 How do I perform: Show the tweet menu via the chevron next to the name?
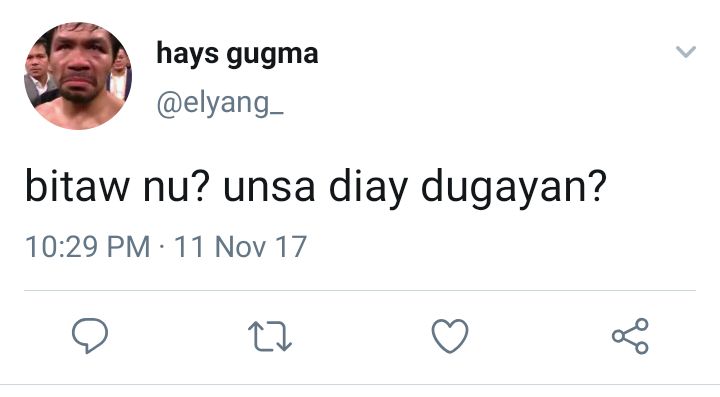click(686, 51)
